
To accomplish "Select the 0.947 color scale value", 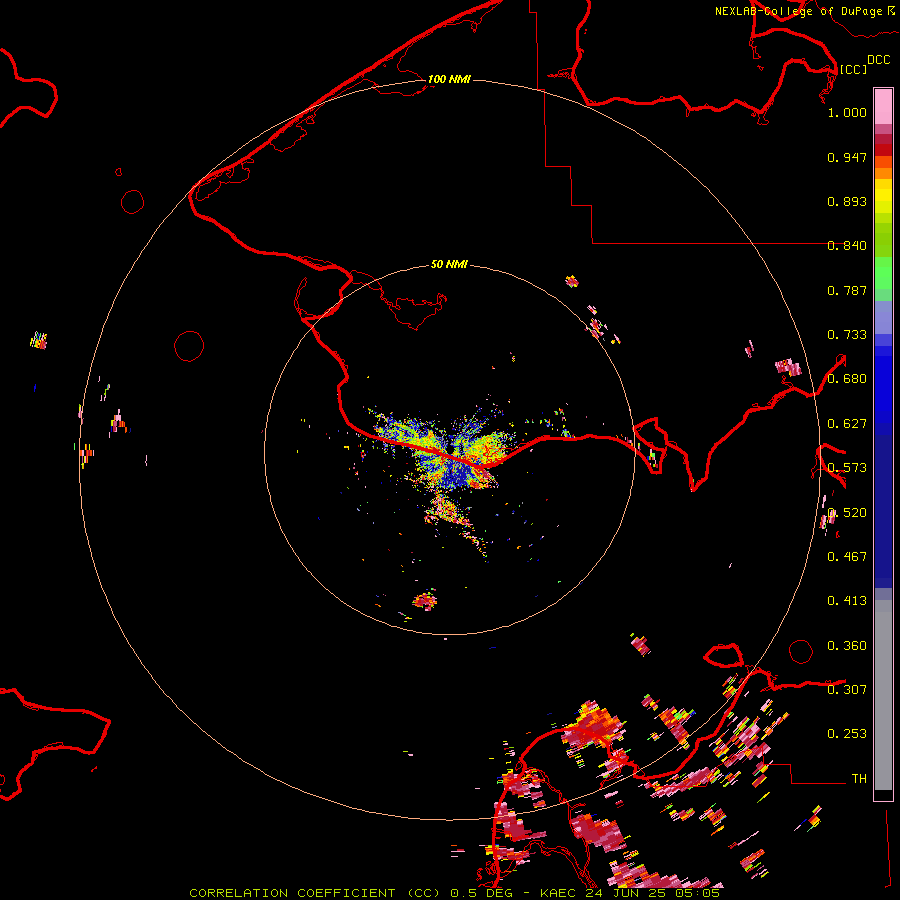I will click(x=847, y=157).
